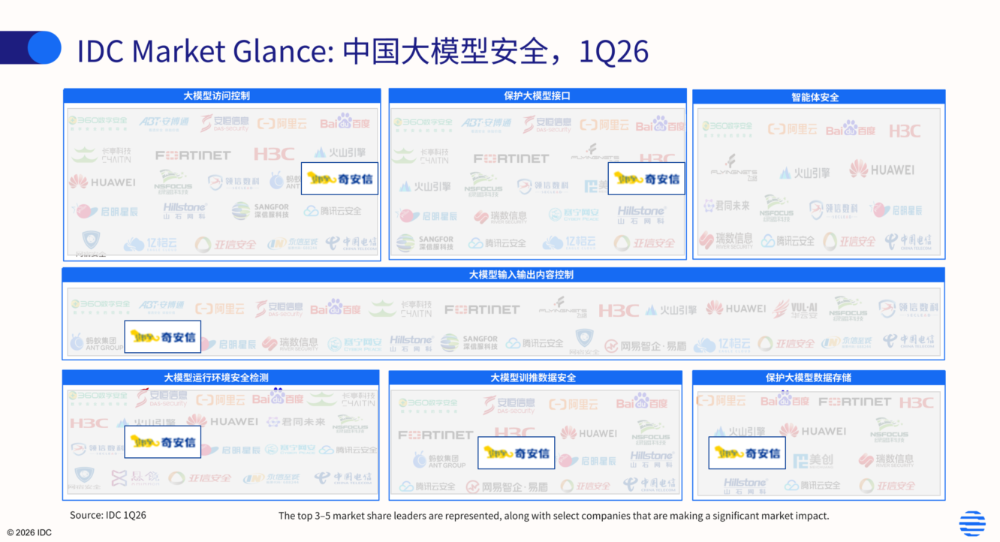Click the Fortinet logo in 保护大模型接口 panel
The height and width of the screenshot is (542, 1000).
511,158
